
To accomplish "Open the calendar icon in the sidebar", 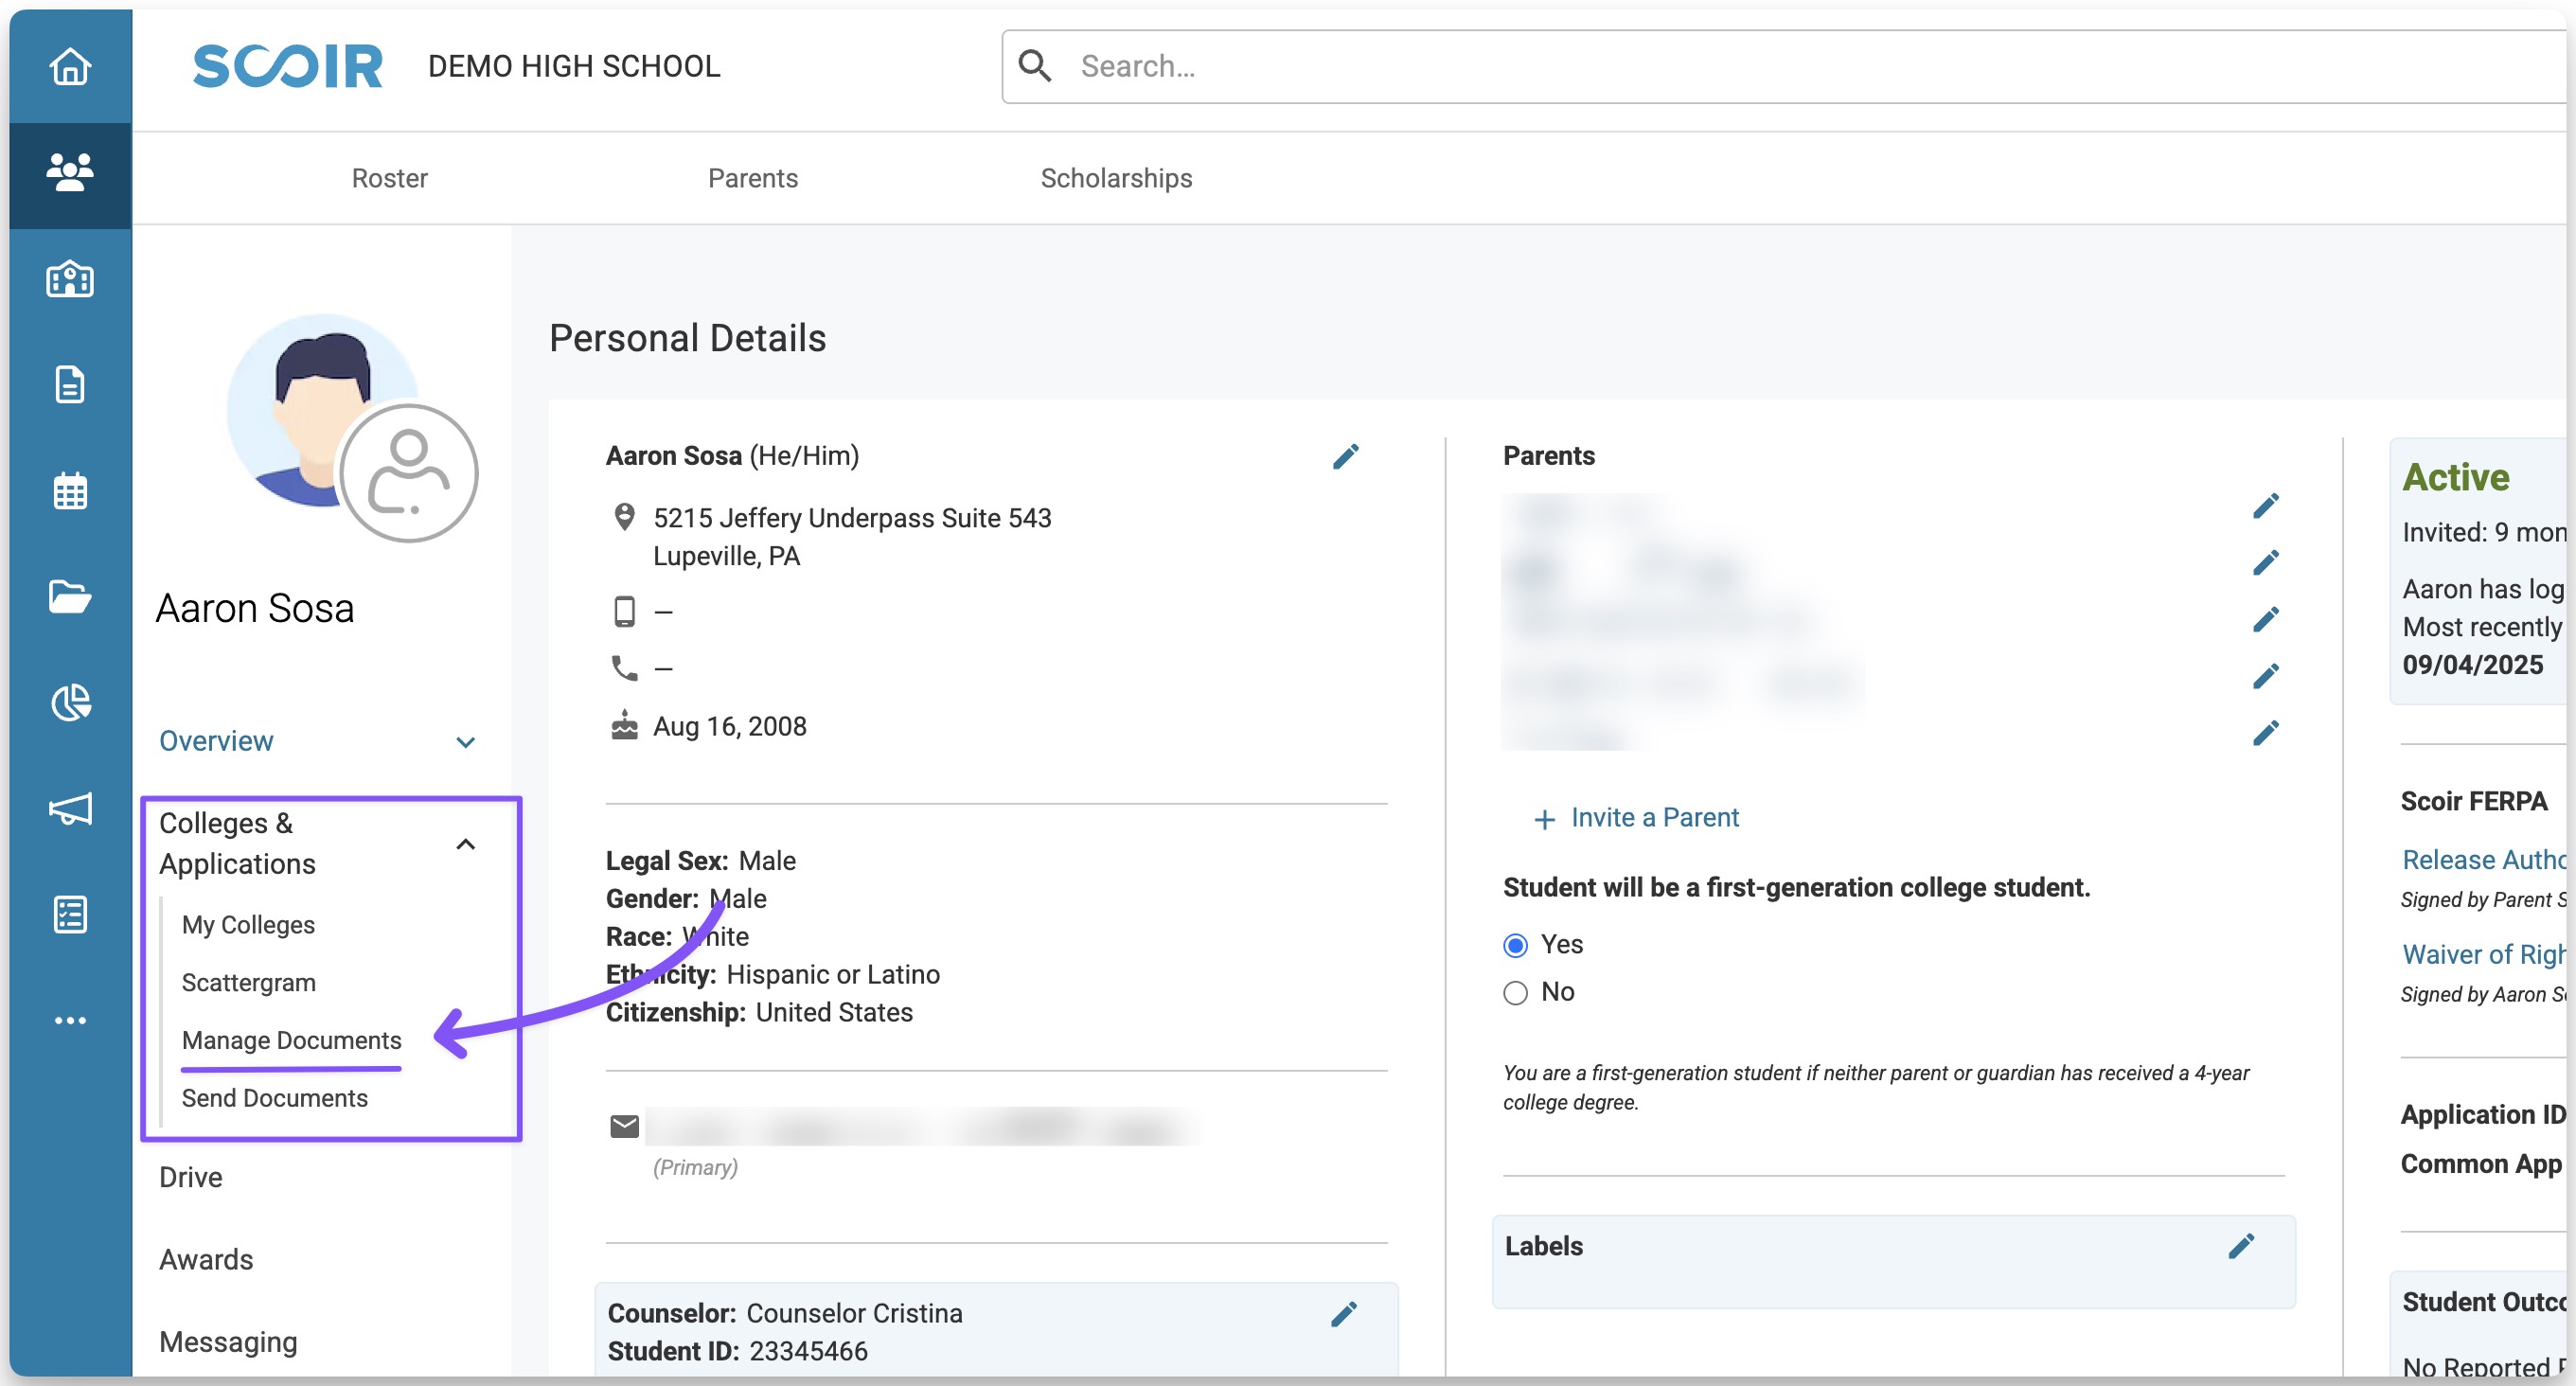I will pyautogui.click(x=70, y=491).
